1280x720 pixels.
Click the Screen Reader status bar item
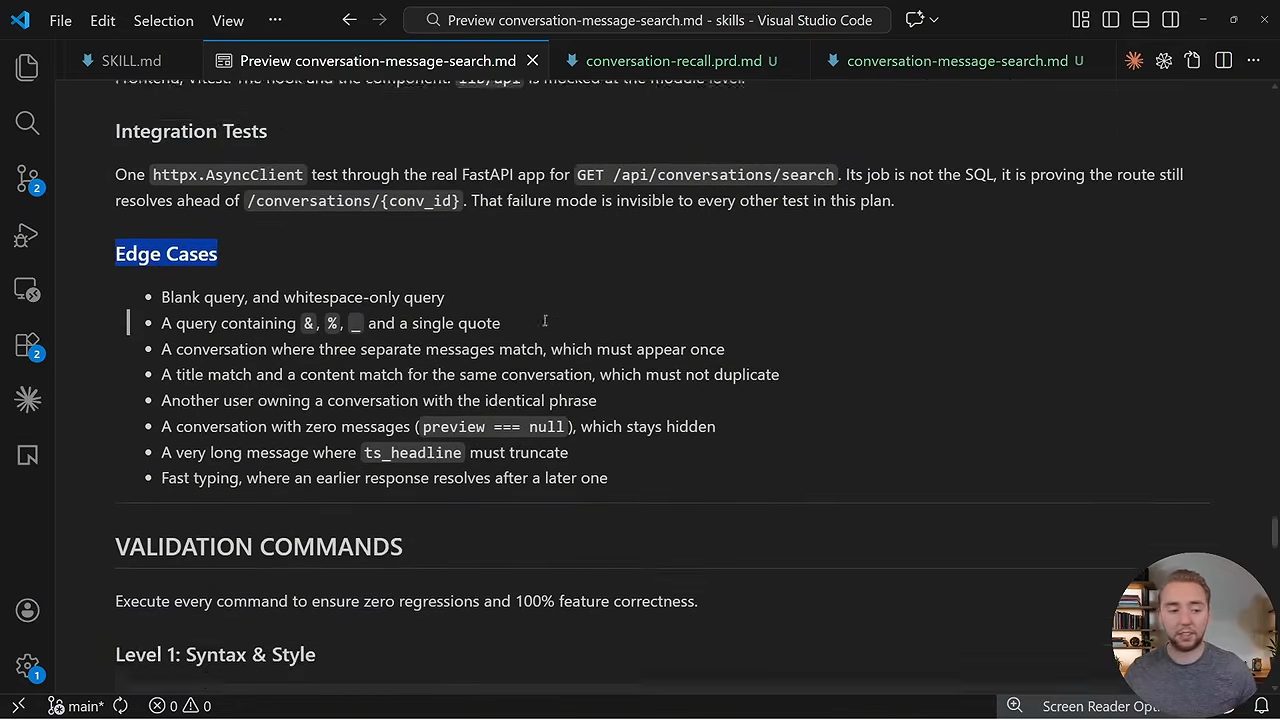pos(1100,706)
